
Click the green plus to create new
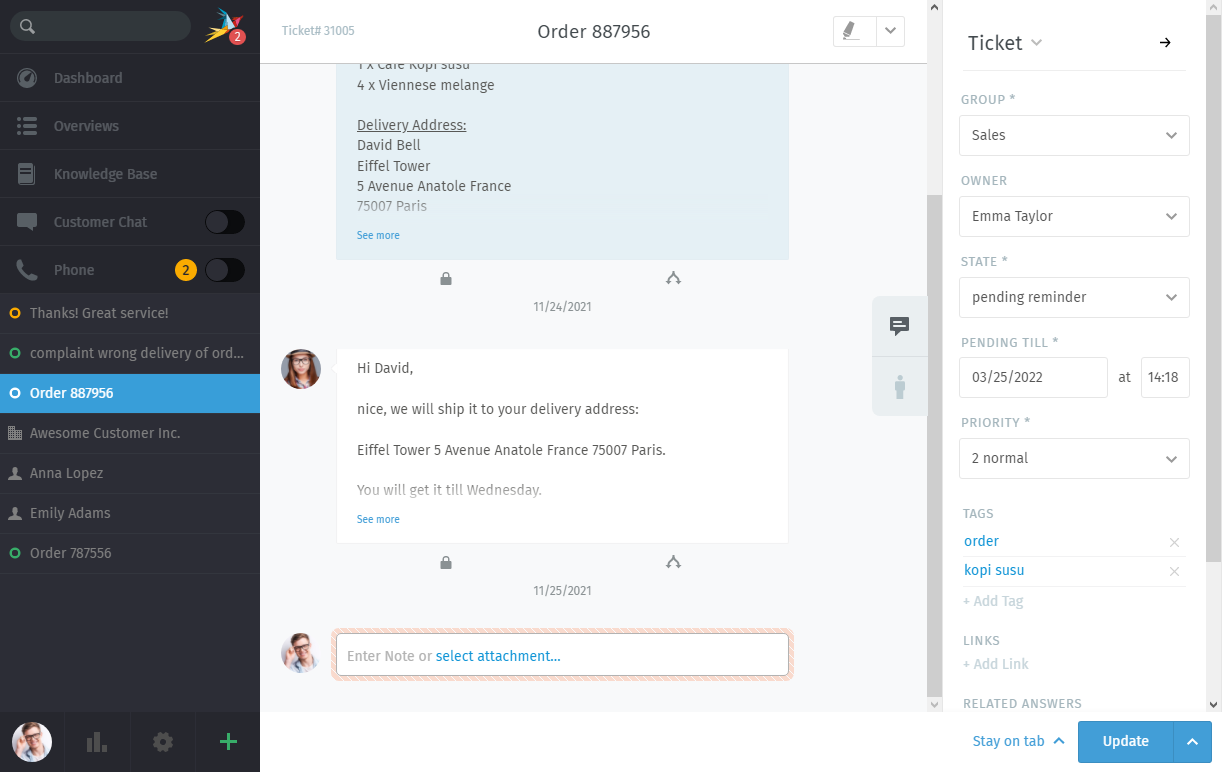tap(228, 742)
